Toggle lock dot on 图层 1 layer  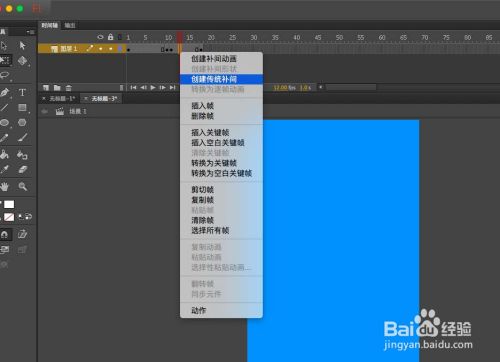(x=111, y=49)
